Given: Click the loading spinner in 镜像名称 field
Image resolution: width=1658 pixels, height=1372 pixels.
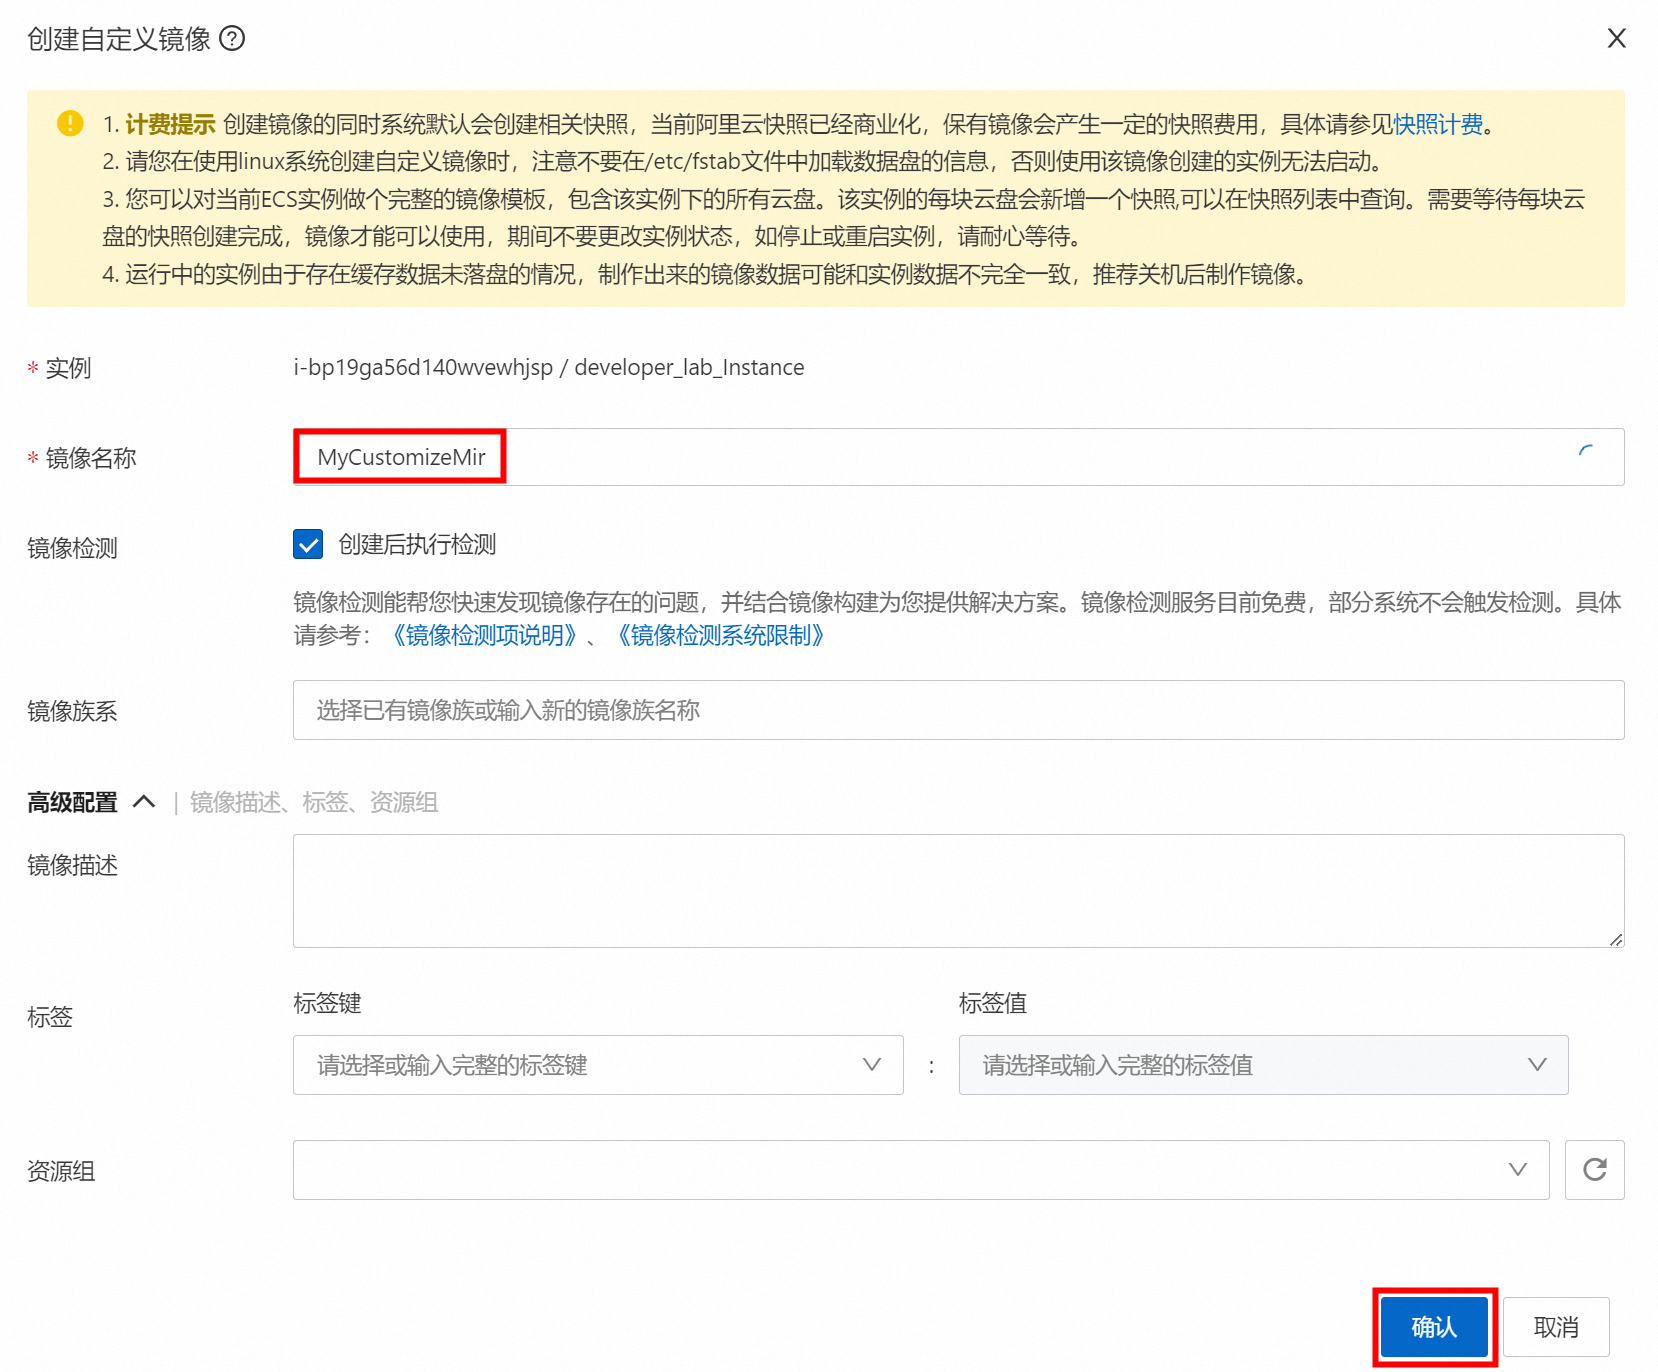Looking at the screenshot, I should pos(1585,453).
